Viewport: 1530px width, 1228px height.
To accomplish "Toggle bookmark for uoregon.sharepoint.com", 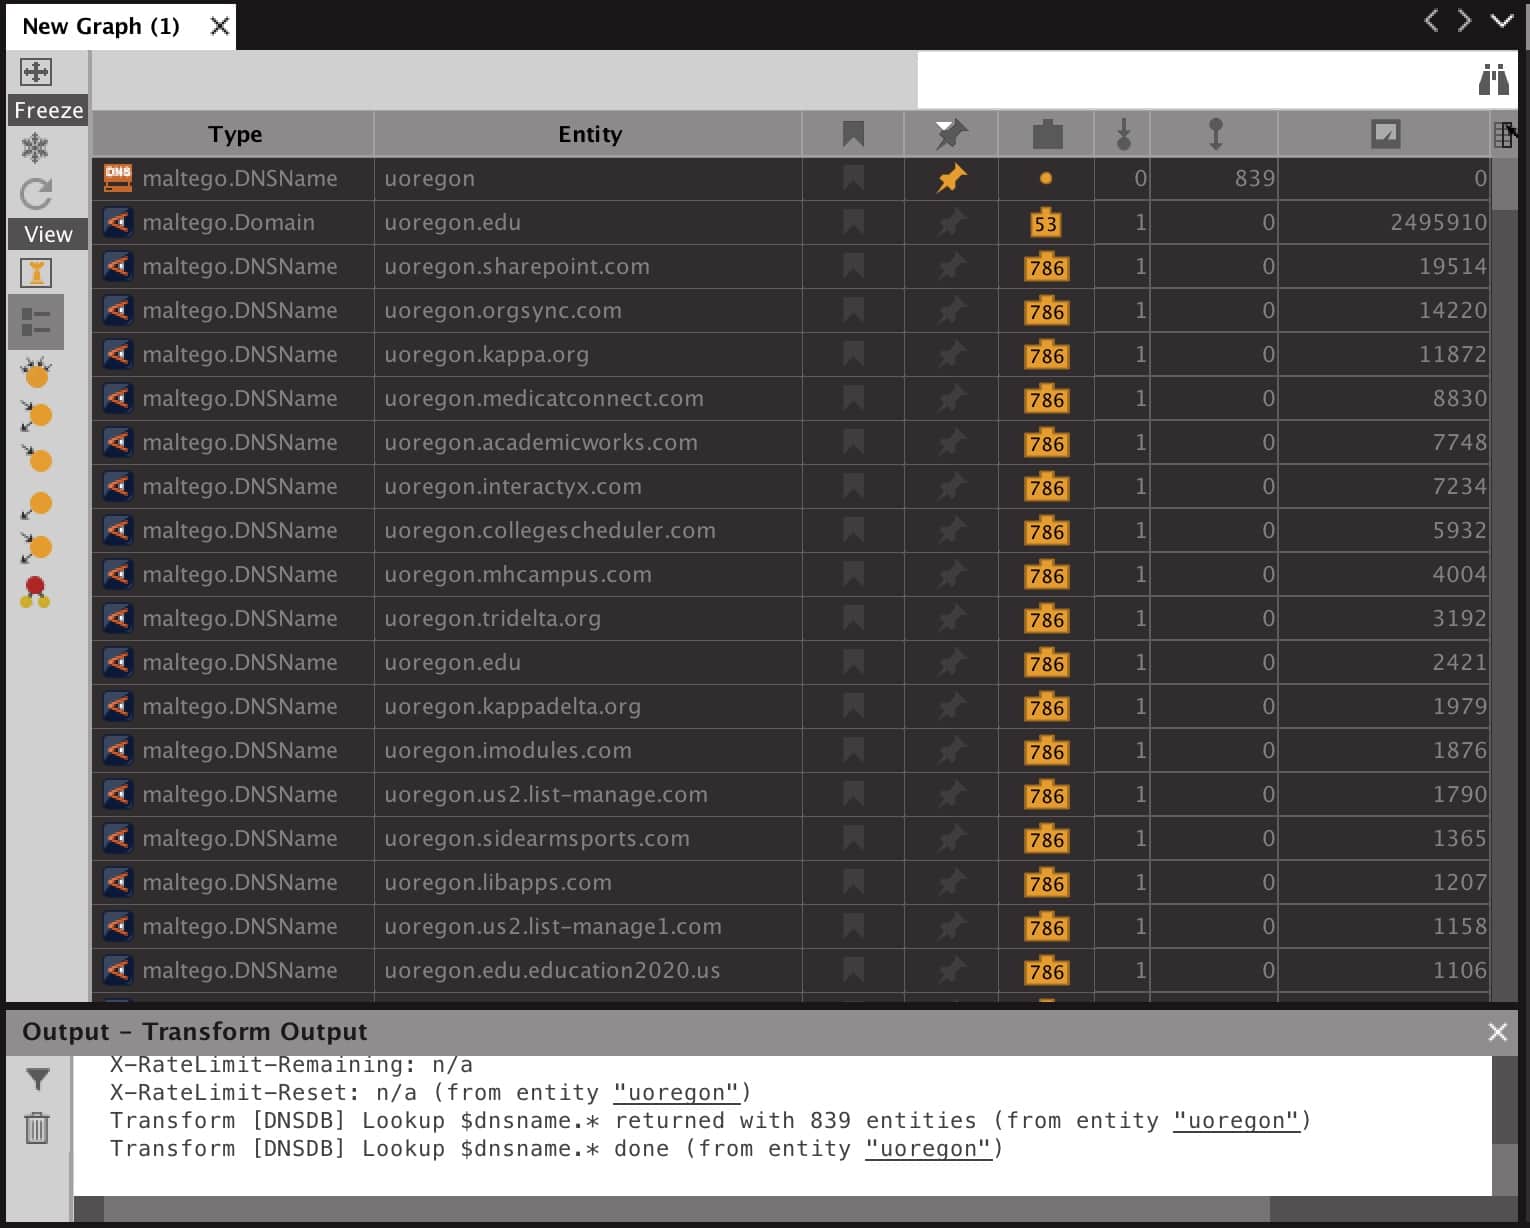I will coord(853,266).
